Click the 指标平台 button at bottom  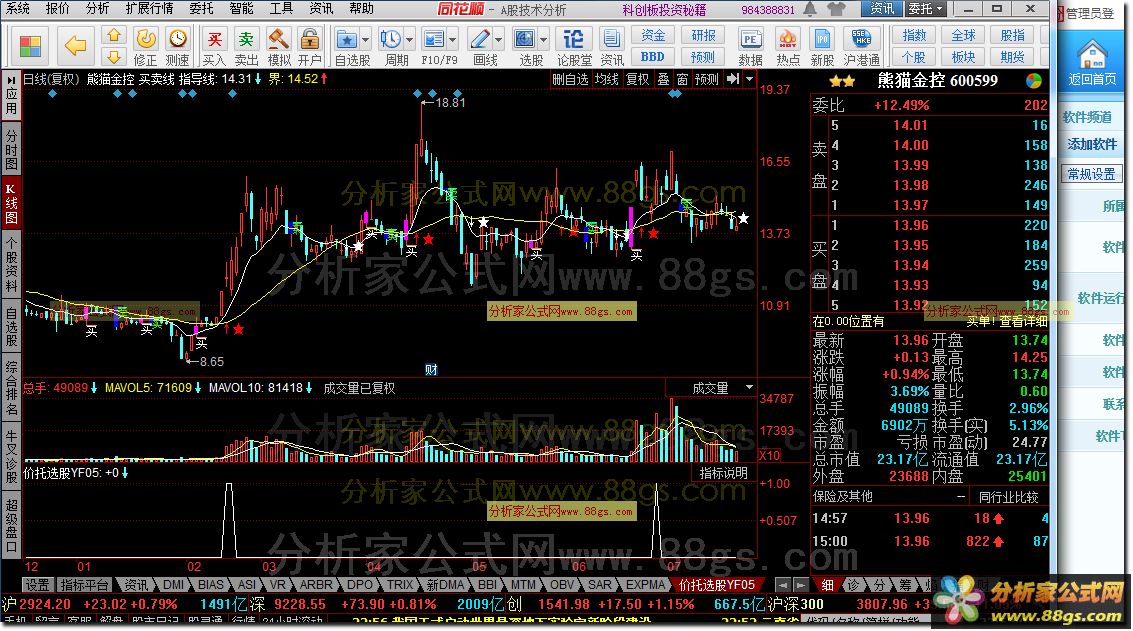click(84, 585)
